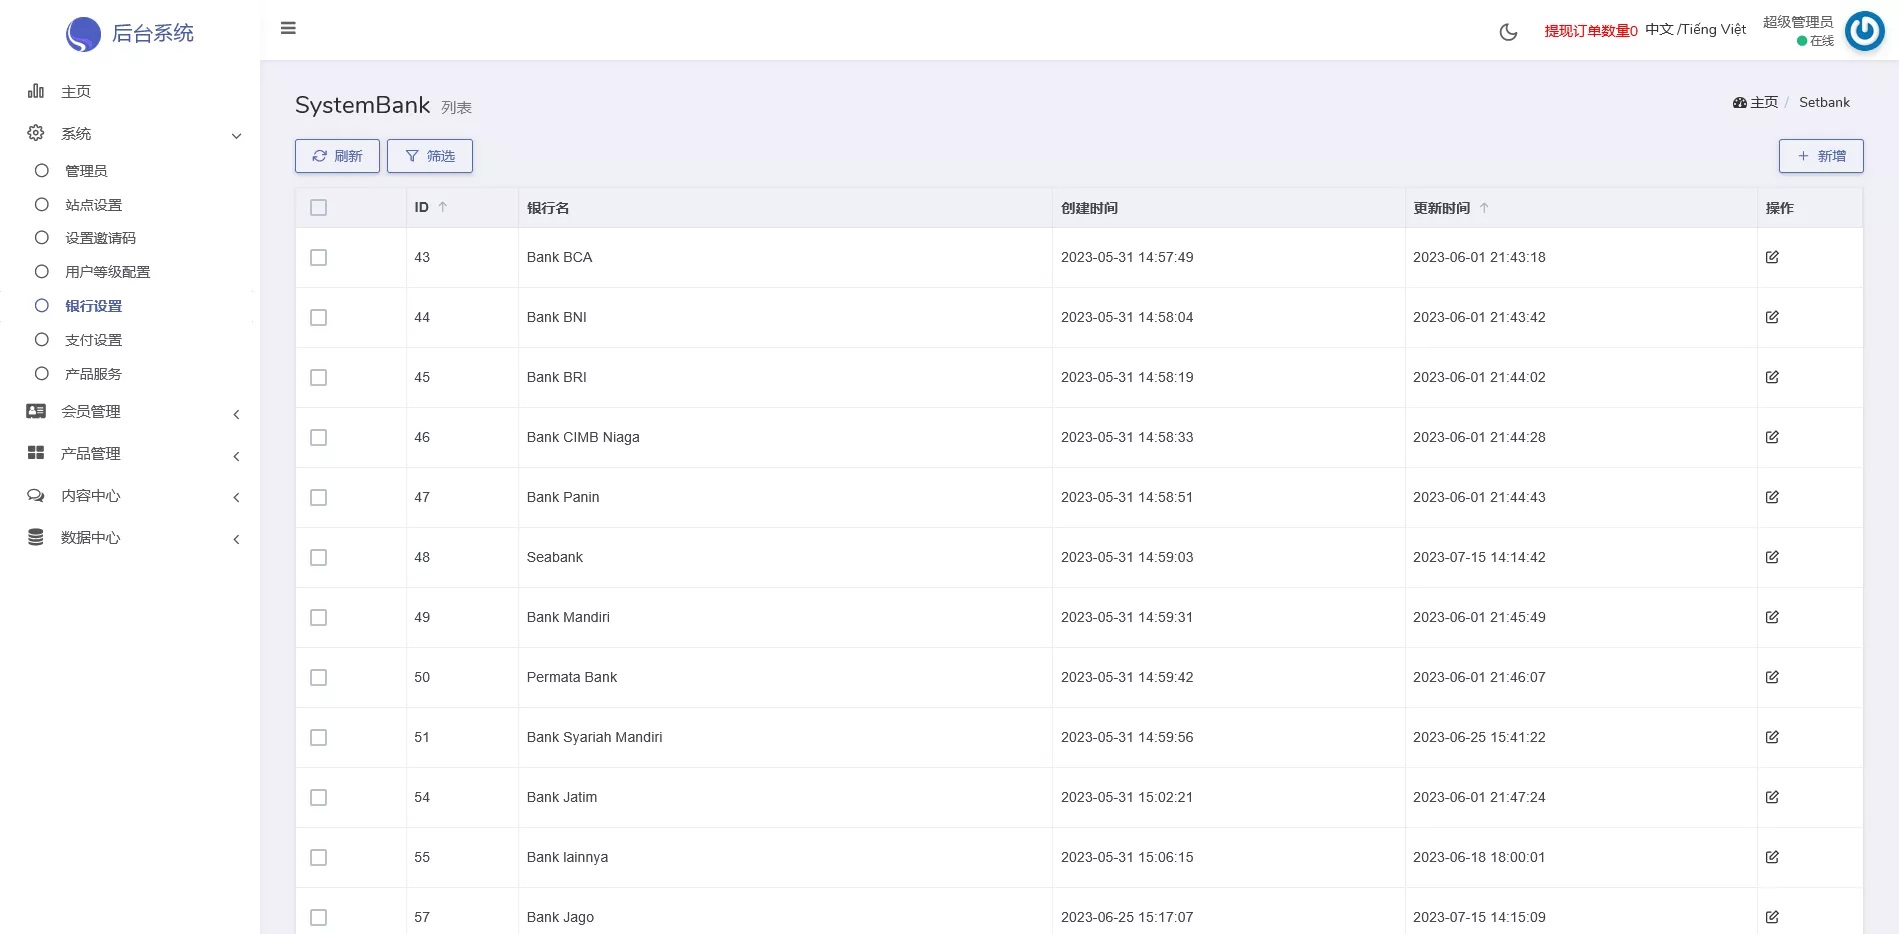Go to 站点设置 menu item

tap(93, 205)
